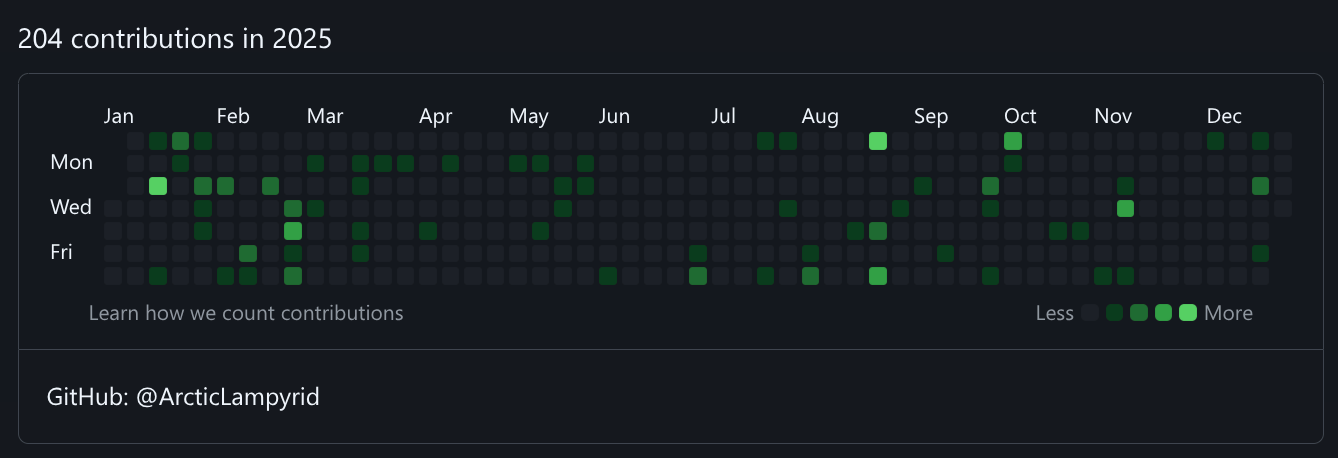Click the brightest top-row cell between Aug and Sep
The height and width of the screenshot is (458, 1338).
coord(878,141)
